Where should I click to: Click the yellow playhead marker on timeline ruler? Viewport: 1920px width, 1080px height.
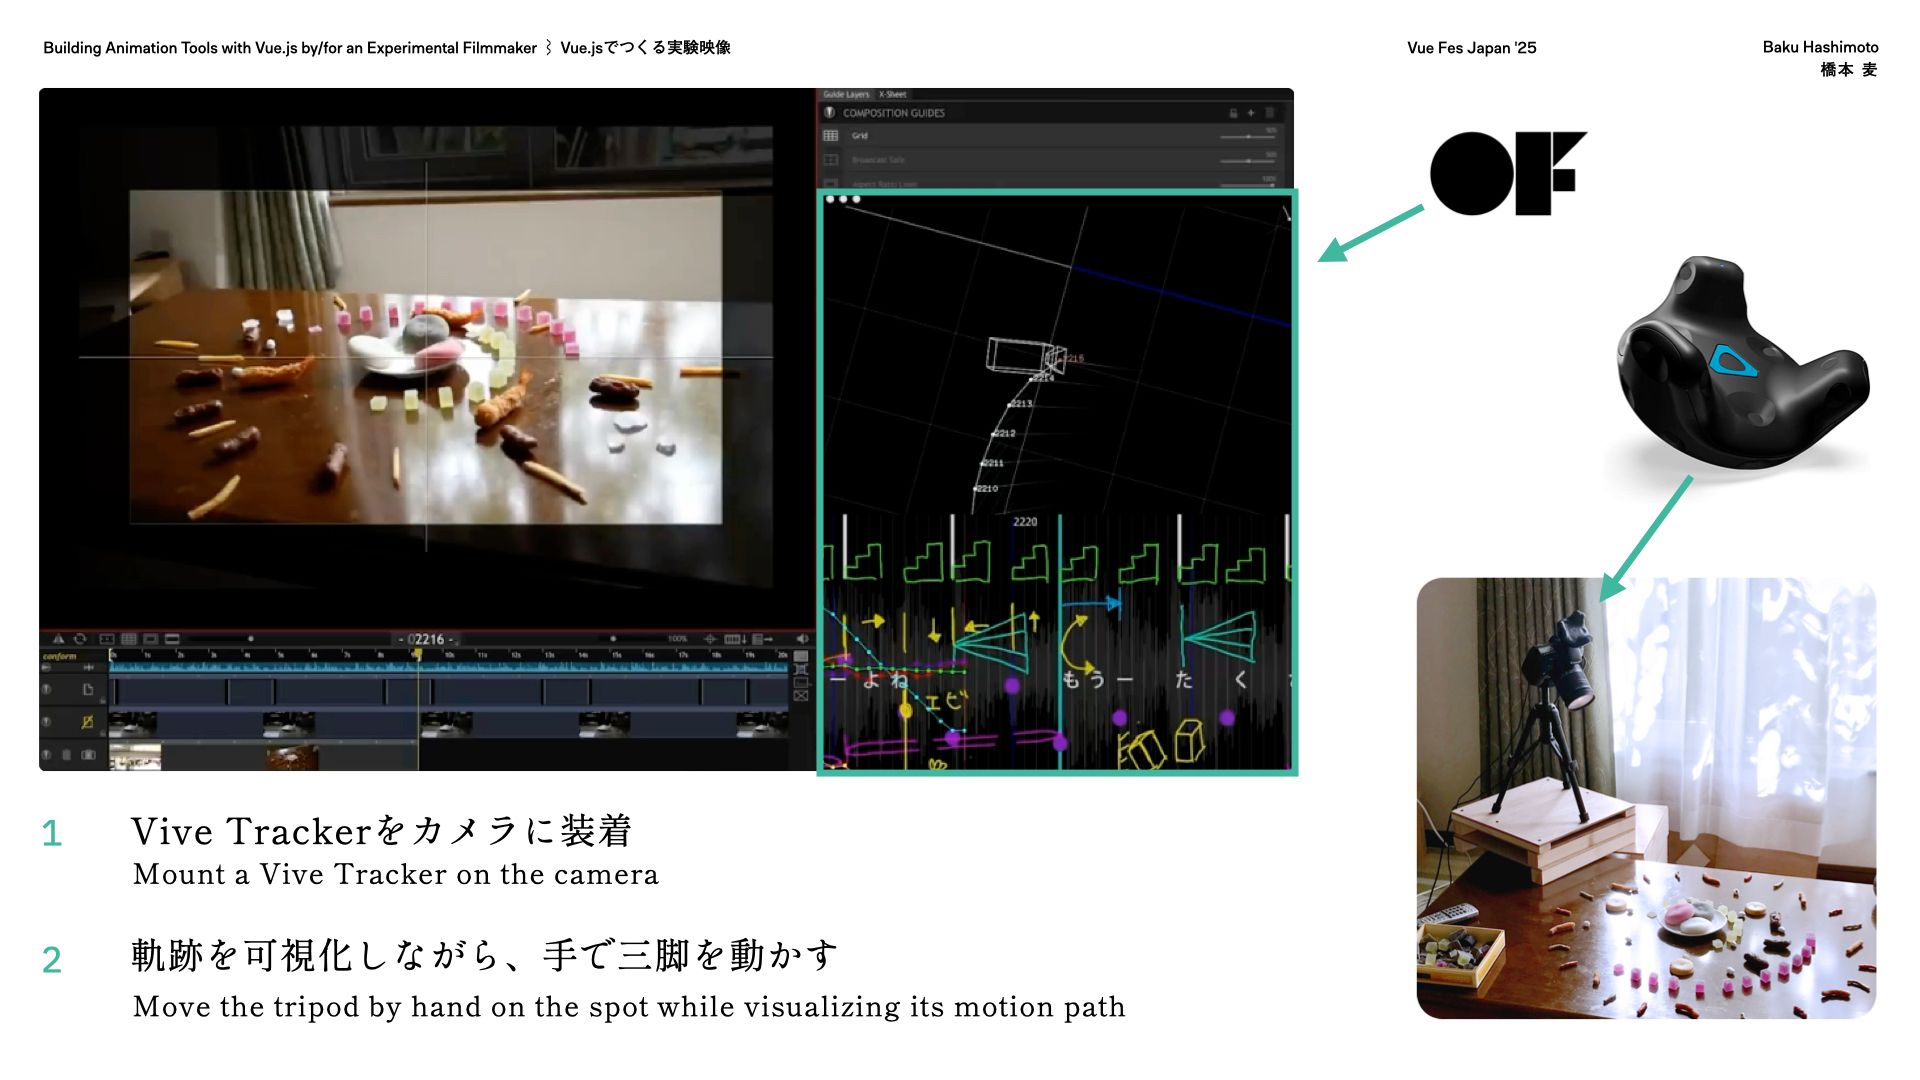click(418, 655)
